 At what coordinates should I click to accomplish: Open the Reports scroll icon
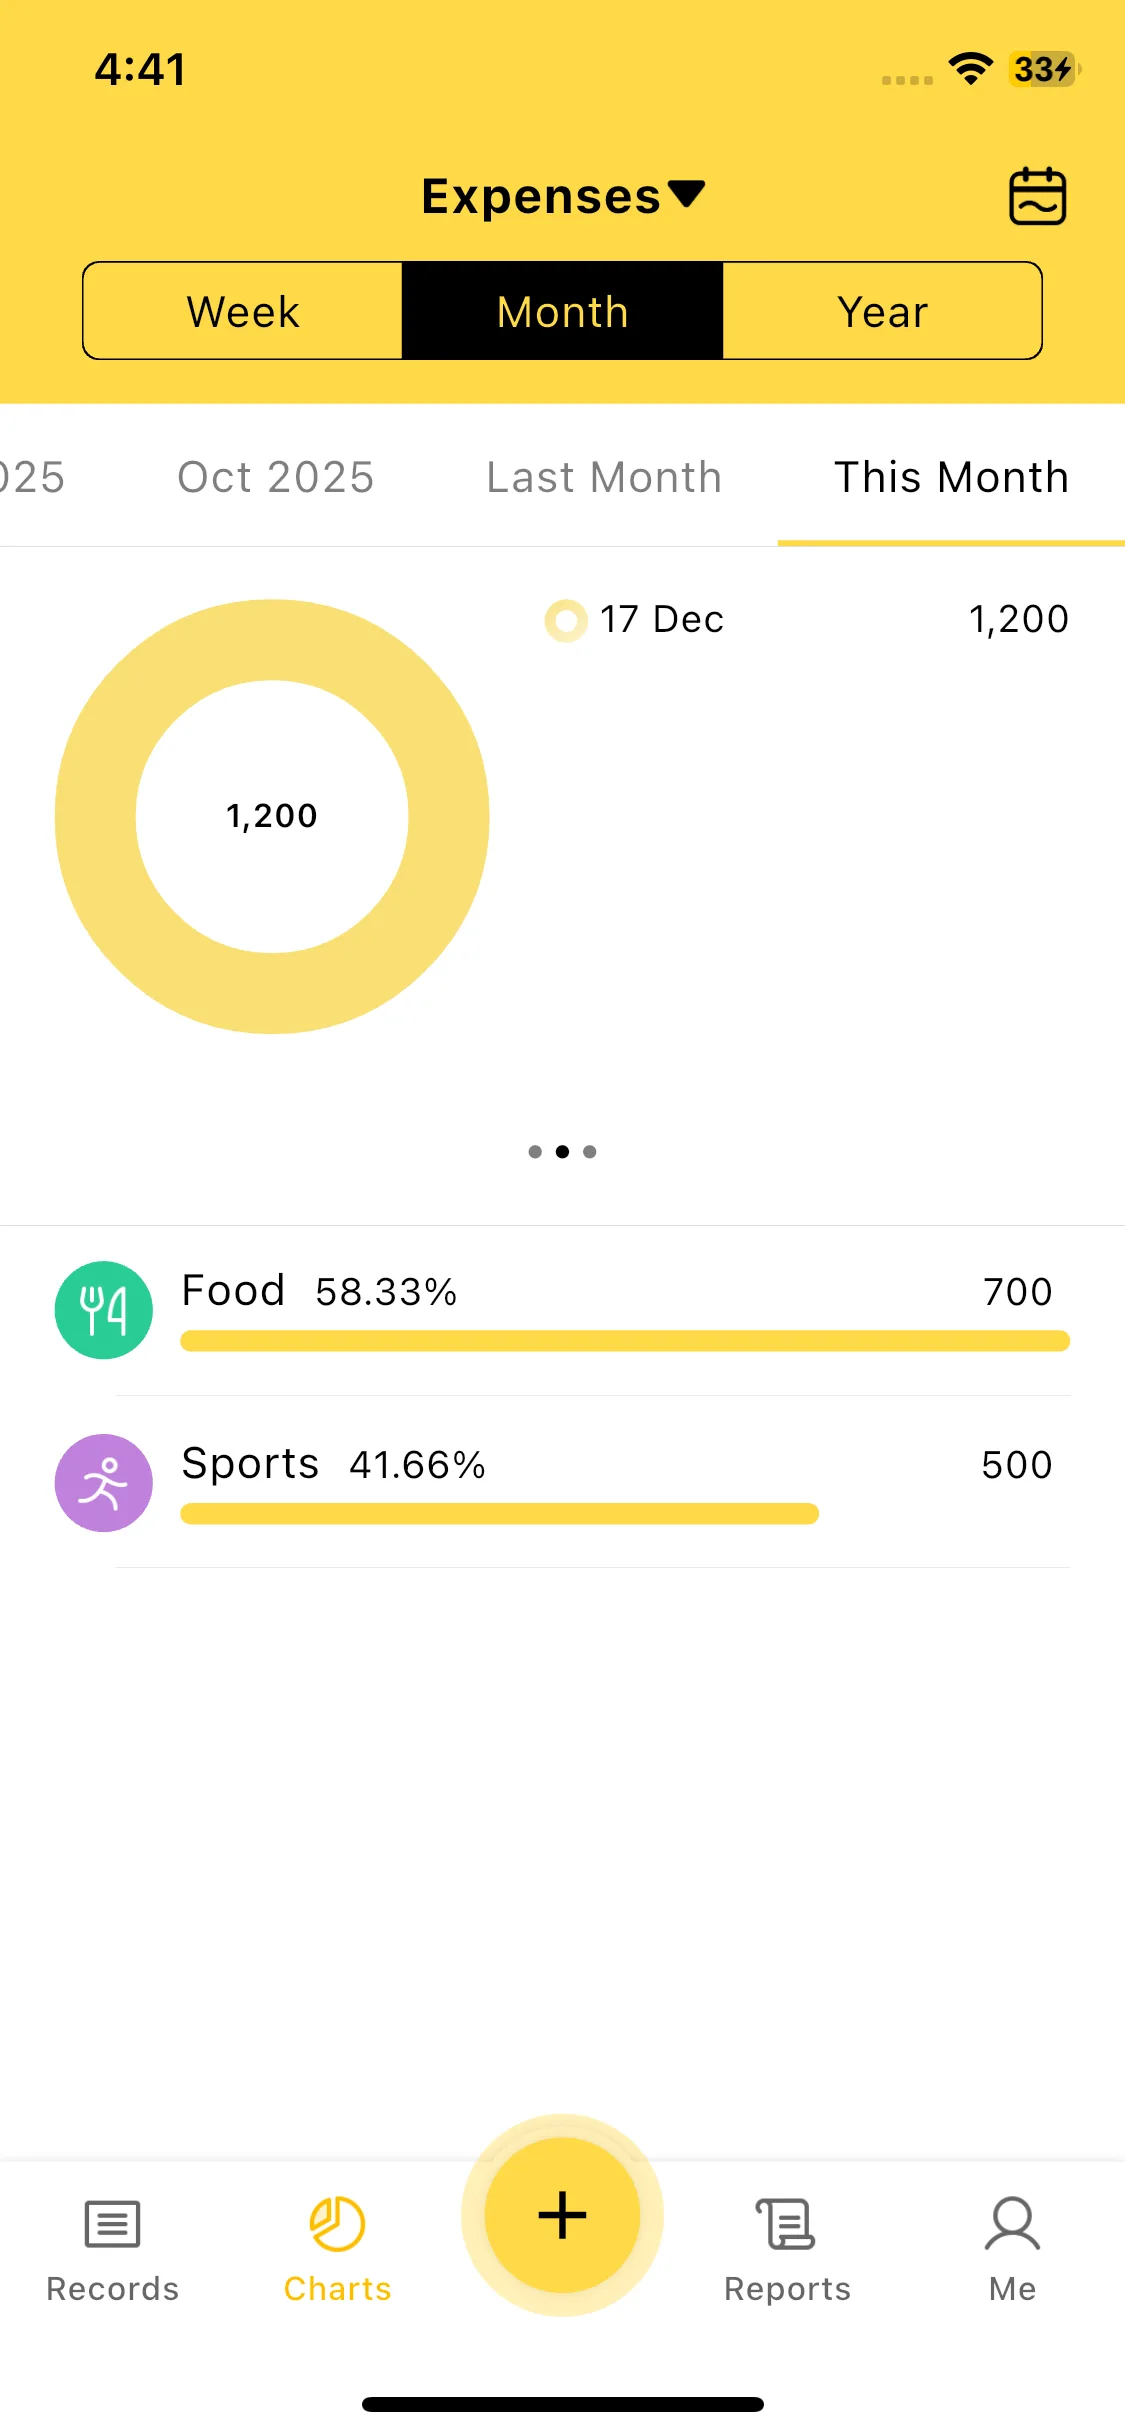(x=787, y=2224)
